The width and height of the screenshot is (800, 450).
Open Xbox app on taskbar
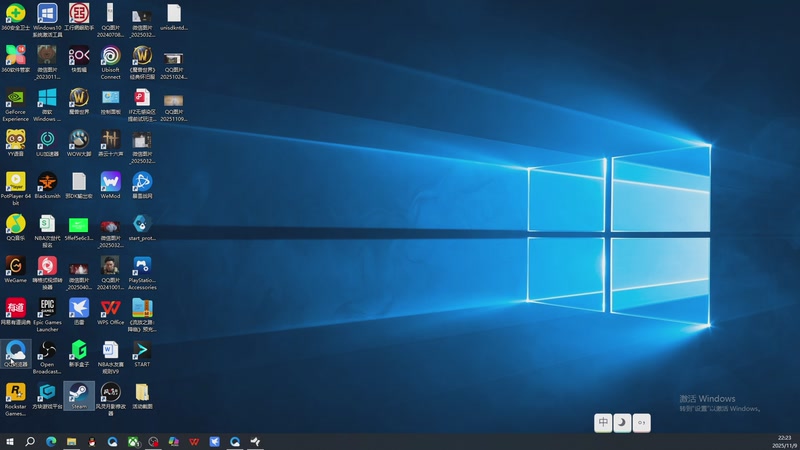click(133, 441)
